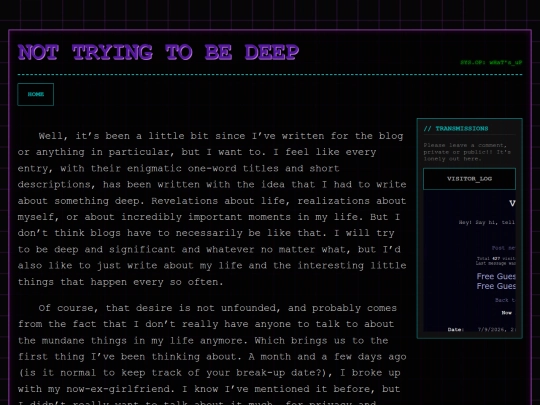Click the 'Date:' label in guestbook
540x405 pixels.
[456, 330]
